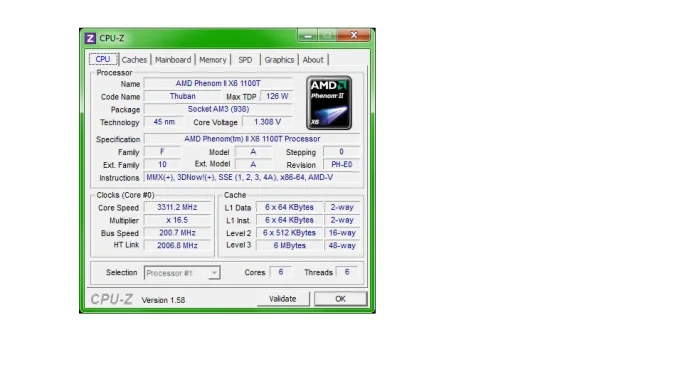This screenshot has height=384, width=683.
Task: Click the Level 3 value 6 MBytes
Action: 289,246
